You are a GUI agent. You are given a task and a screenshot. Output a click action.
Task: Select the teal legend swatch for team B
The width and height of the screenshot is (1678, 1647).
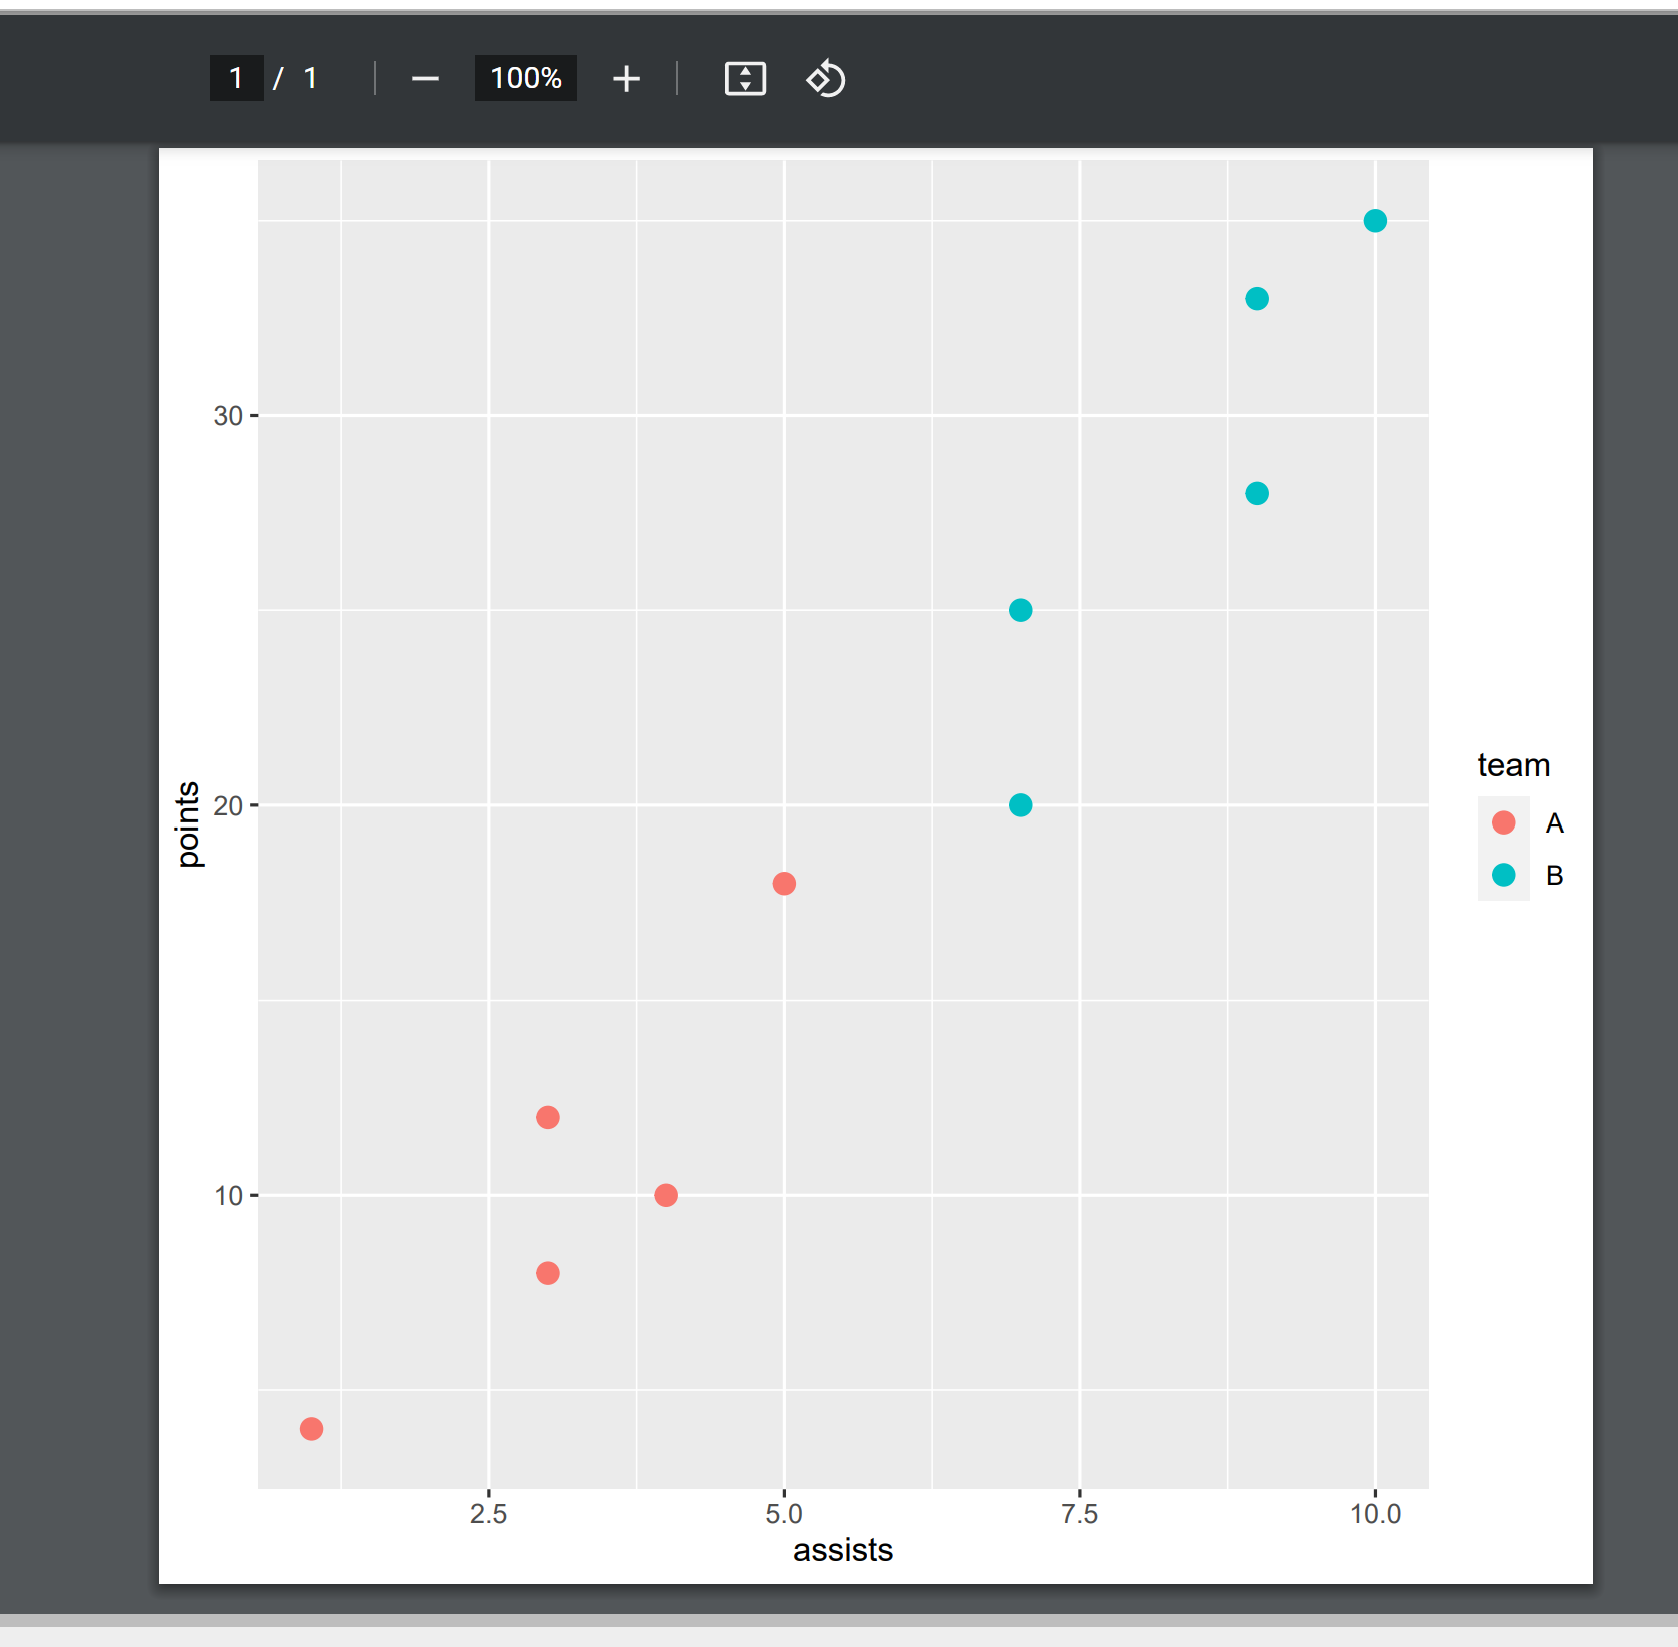coord(1503,875)
